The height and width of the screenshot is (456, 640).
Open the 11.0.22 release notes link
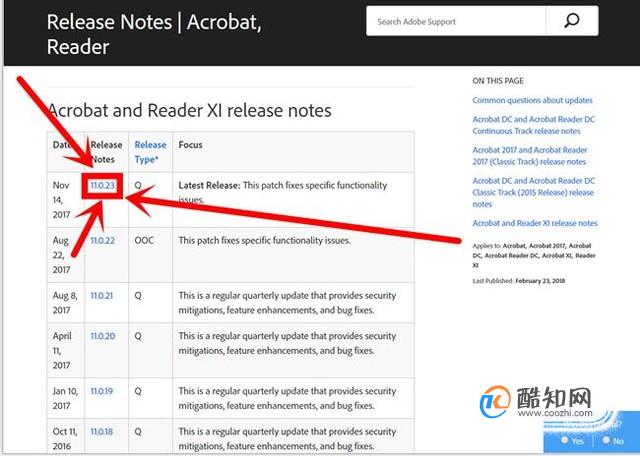coord(102,240)
